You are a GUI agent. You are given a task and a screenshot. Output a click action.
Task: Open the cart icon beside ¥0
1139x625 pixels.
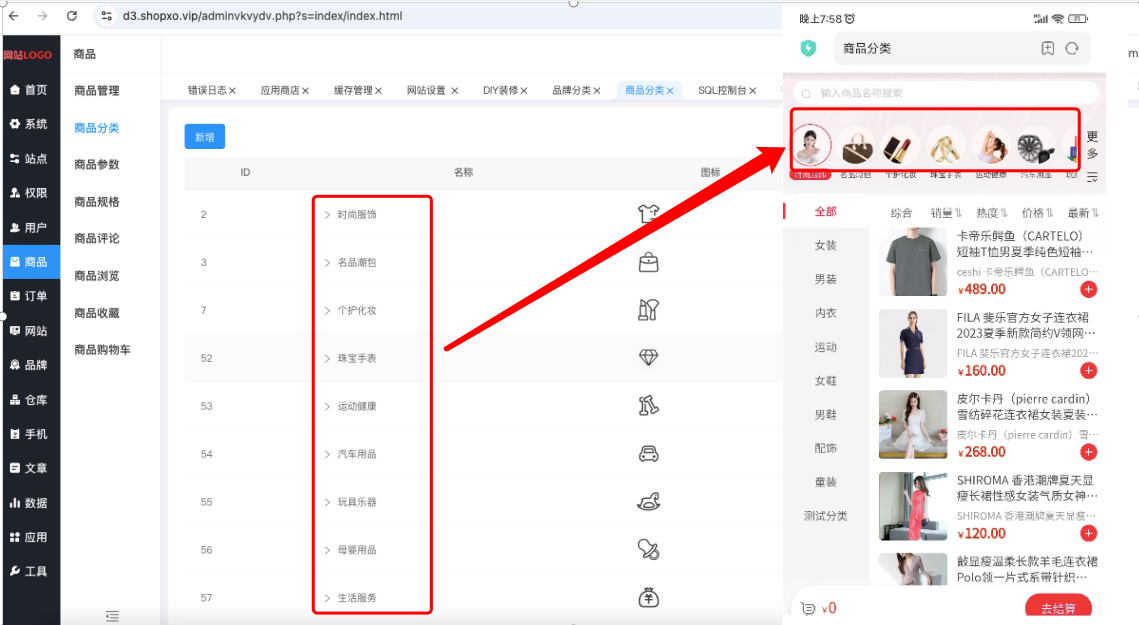tap(808, 608)
